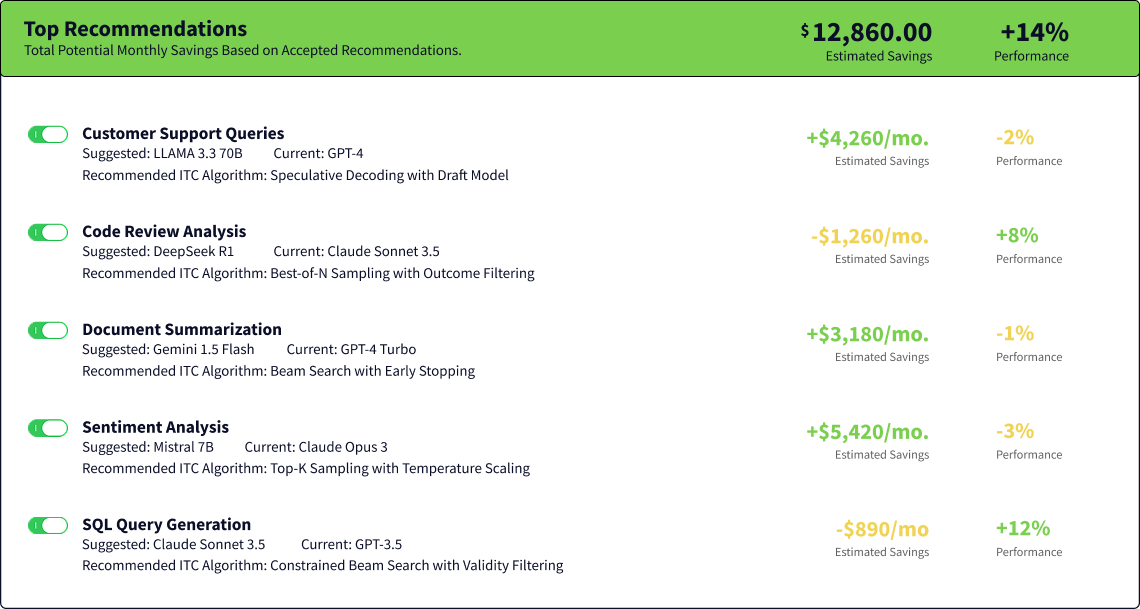Select the Sentiment Analysis heading
This screenshot has width=1140, height=609.
(156, 427)
